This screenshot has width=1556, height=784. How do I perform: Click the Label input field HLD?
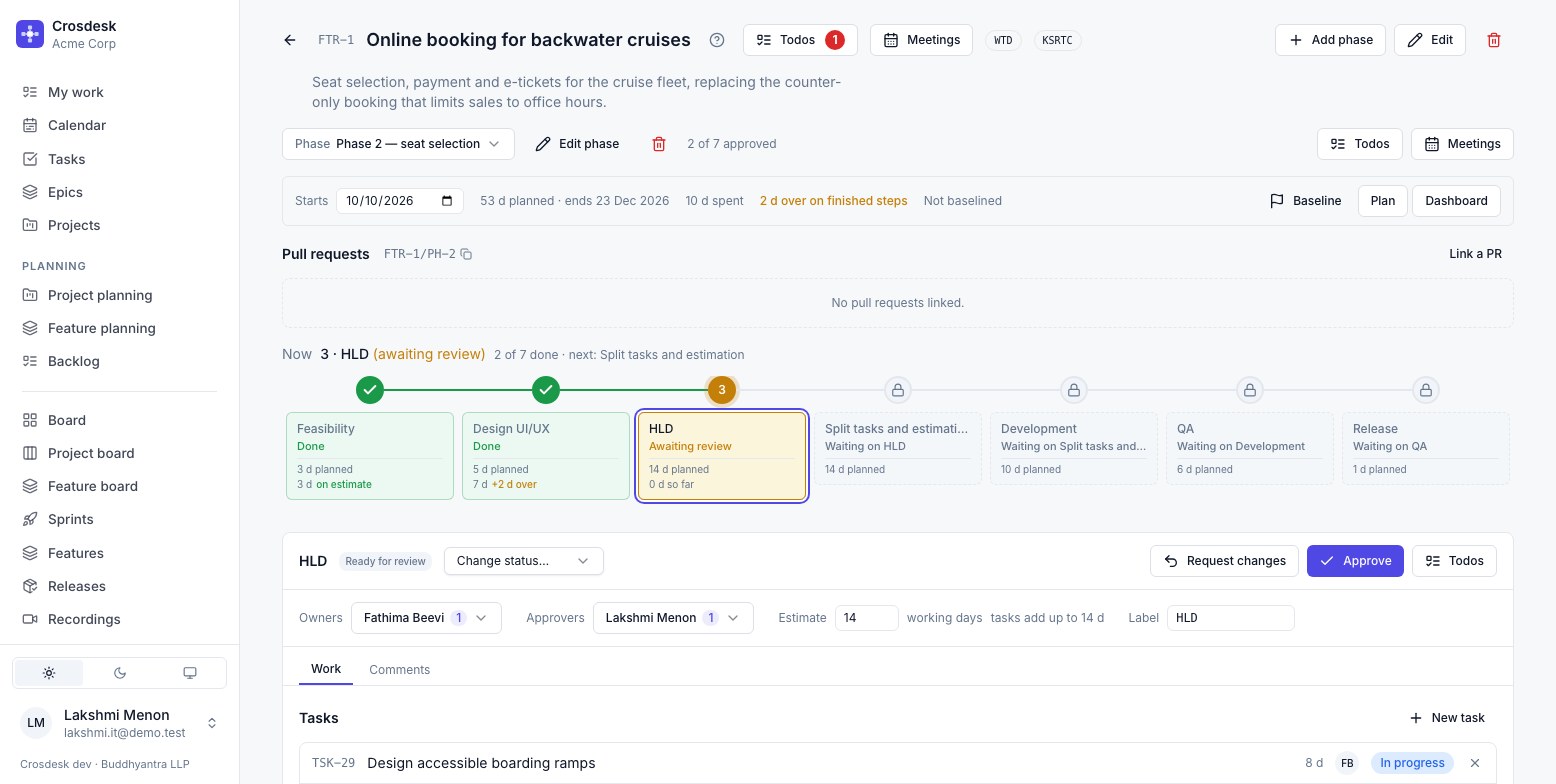[1230, 618]
